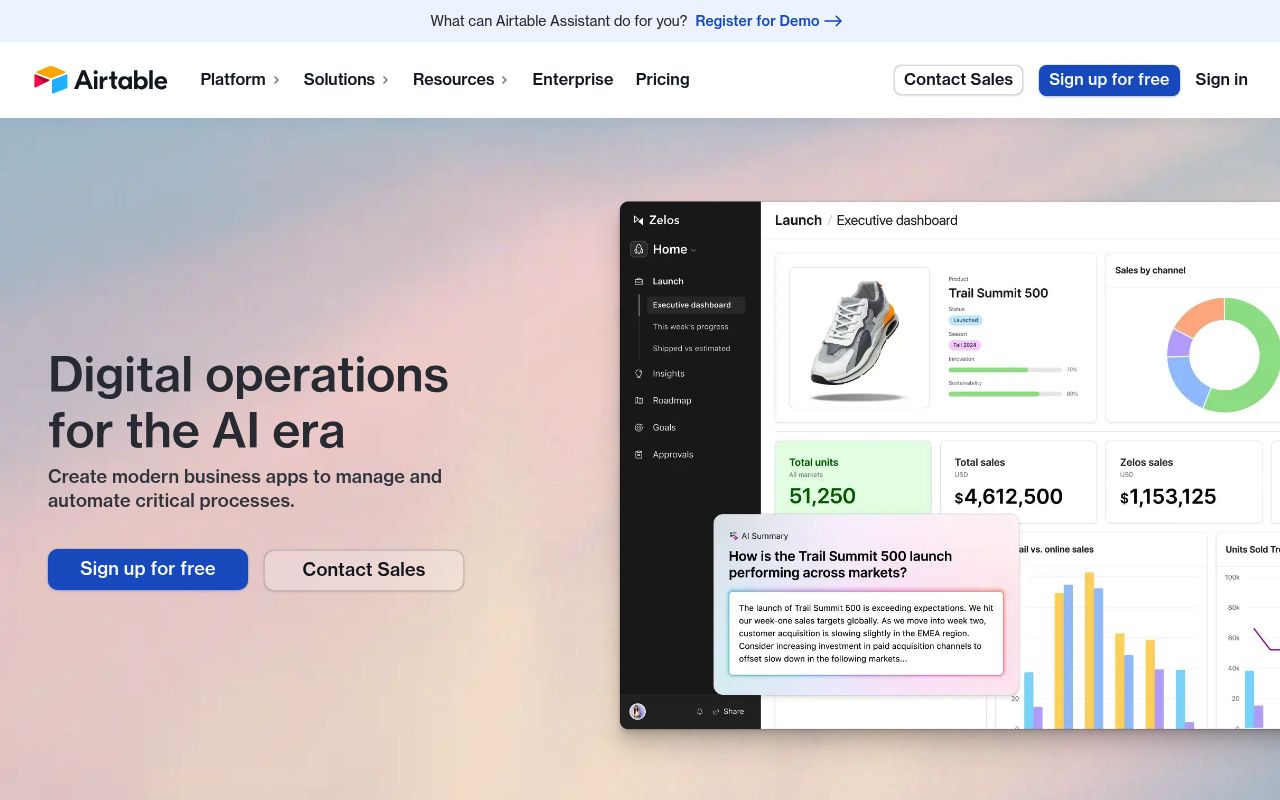
Task: Select Executive dashboard in sidebar
Action: click(695, 305)
